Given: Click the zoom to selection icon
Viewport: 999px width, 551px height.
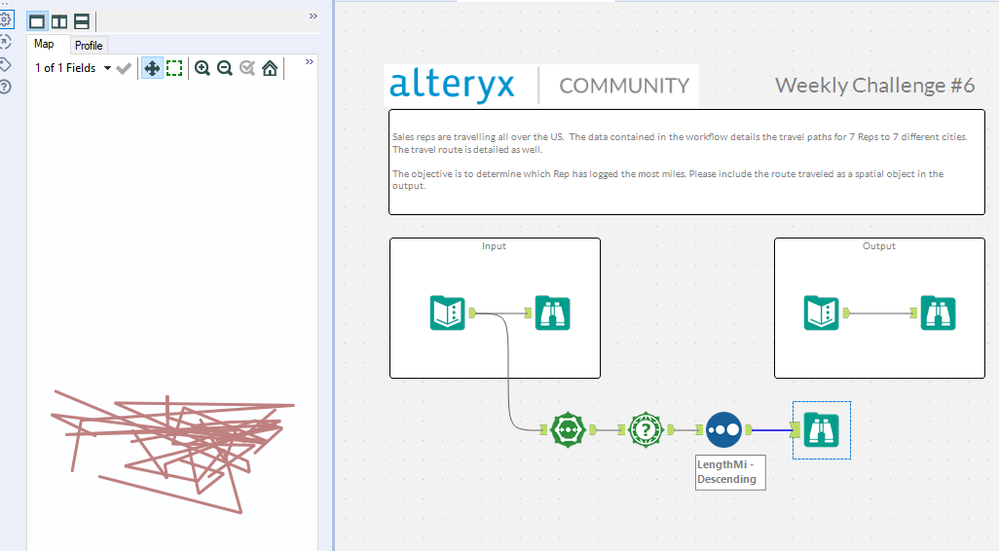Looking at the screenshot, I should click(247, 68).
